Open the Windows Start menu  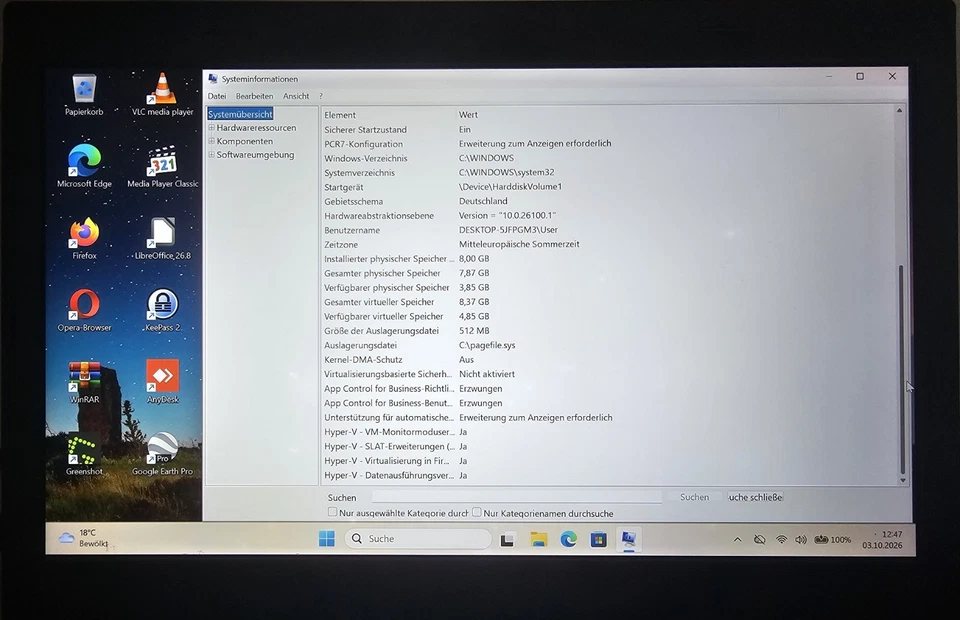[327, 539]
